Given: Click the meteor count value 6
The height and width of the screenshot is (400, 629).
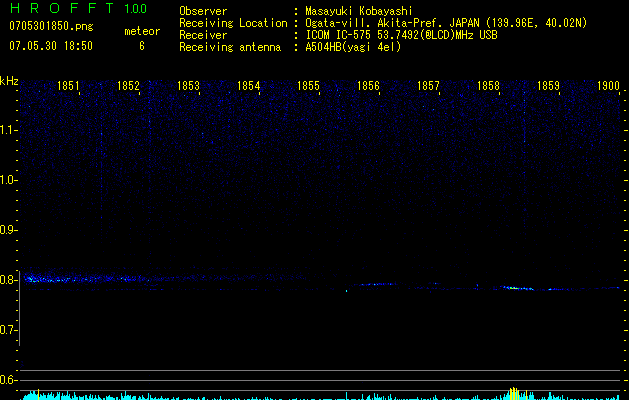Looking at the screenshot, I should tap(142, 46).
